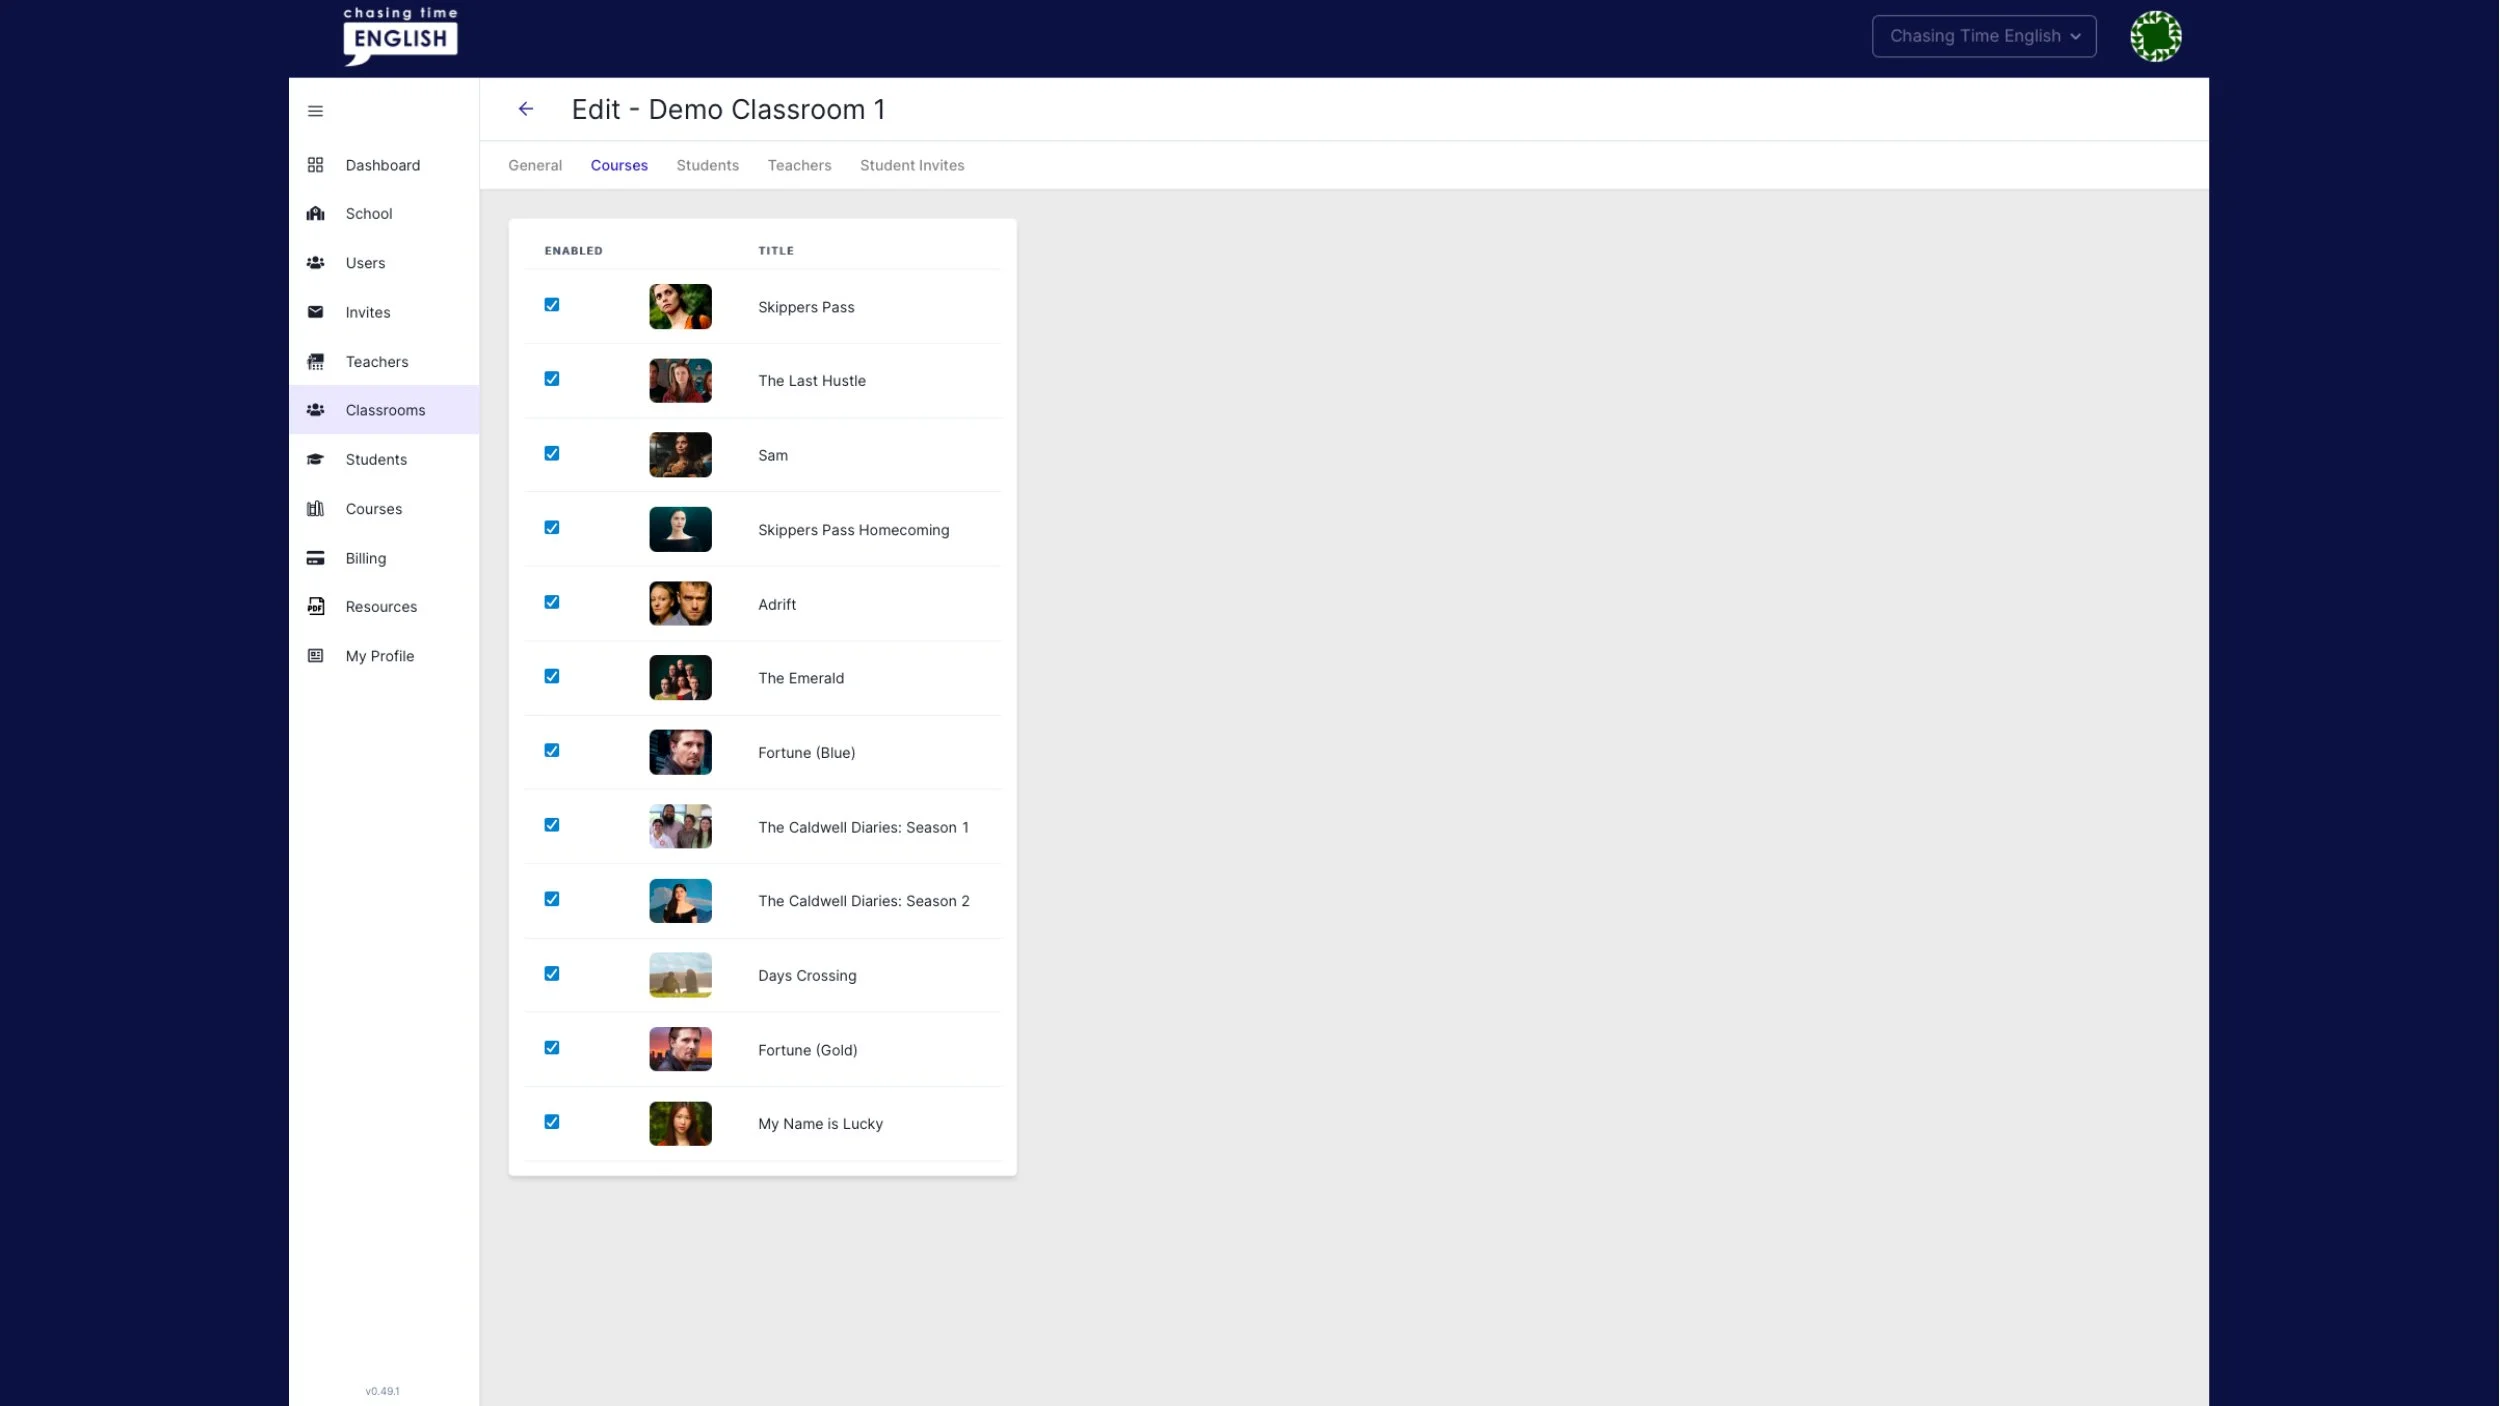Image resolution: width=2500 pixels, height=1406 pixels.
Task: Click the Invites envelope icon
Action: click(x=315, y=312)
